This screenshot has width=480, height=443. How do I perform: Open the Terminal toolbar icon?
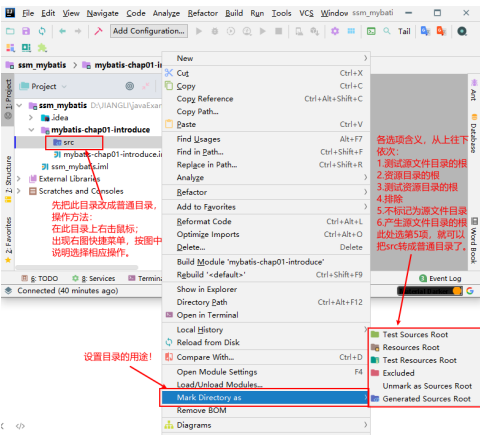click(x=371, y=31)
